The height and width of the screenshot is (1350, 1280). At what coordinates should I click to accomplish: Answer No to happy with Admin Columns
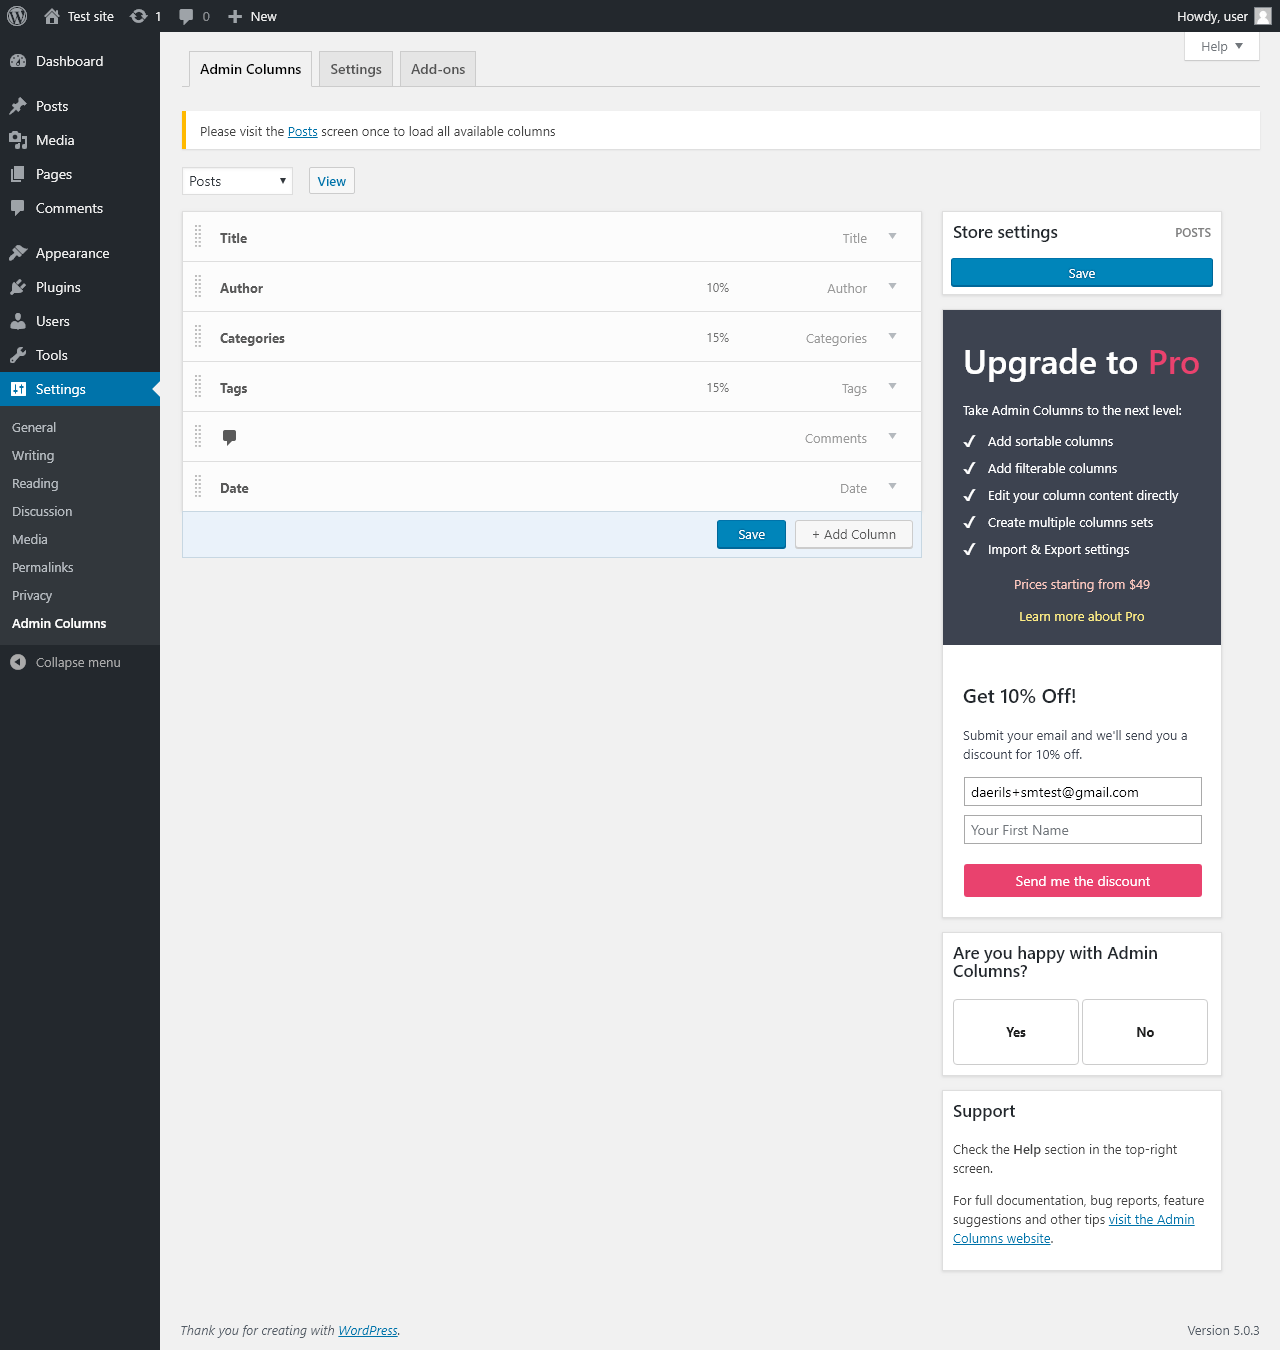[1145, 1032]
